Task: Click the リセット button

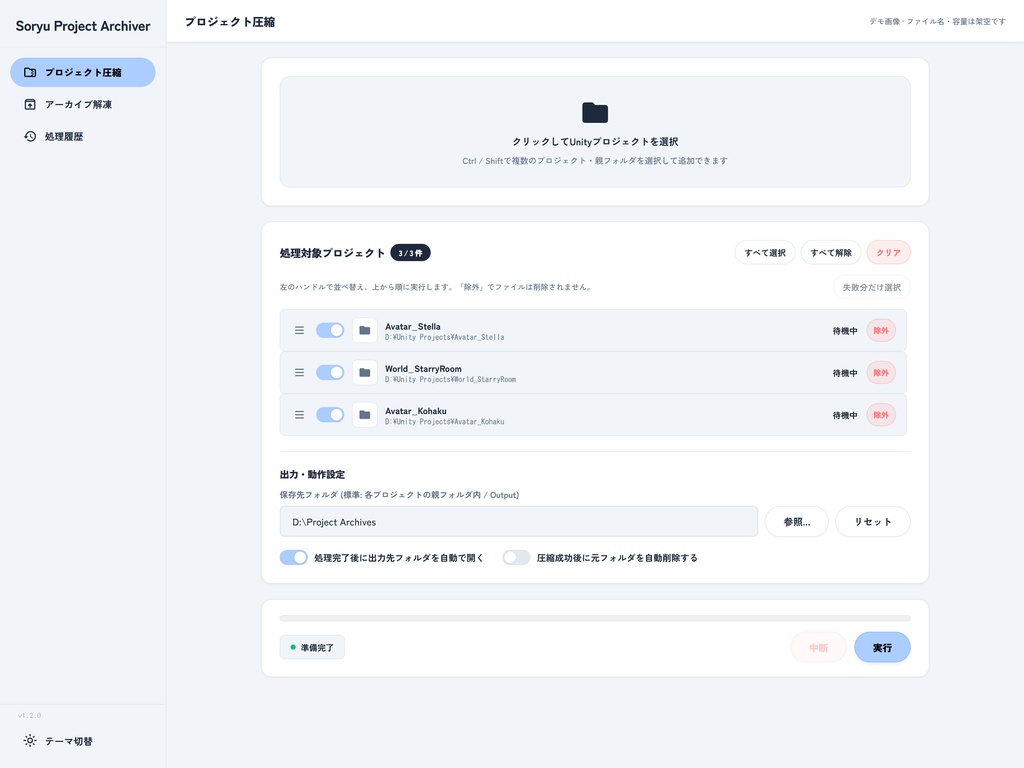Action: click(872, 522)
